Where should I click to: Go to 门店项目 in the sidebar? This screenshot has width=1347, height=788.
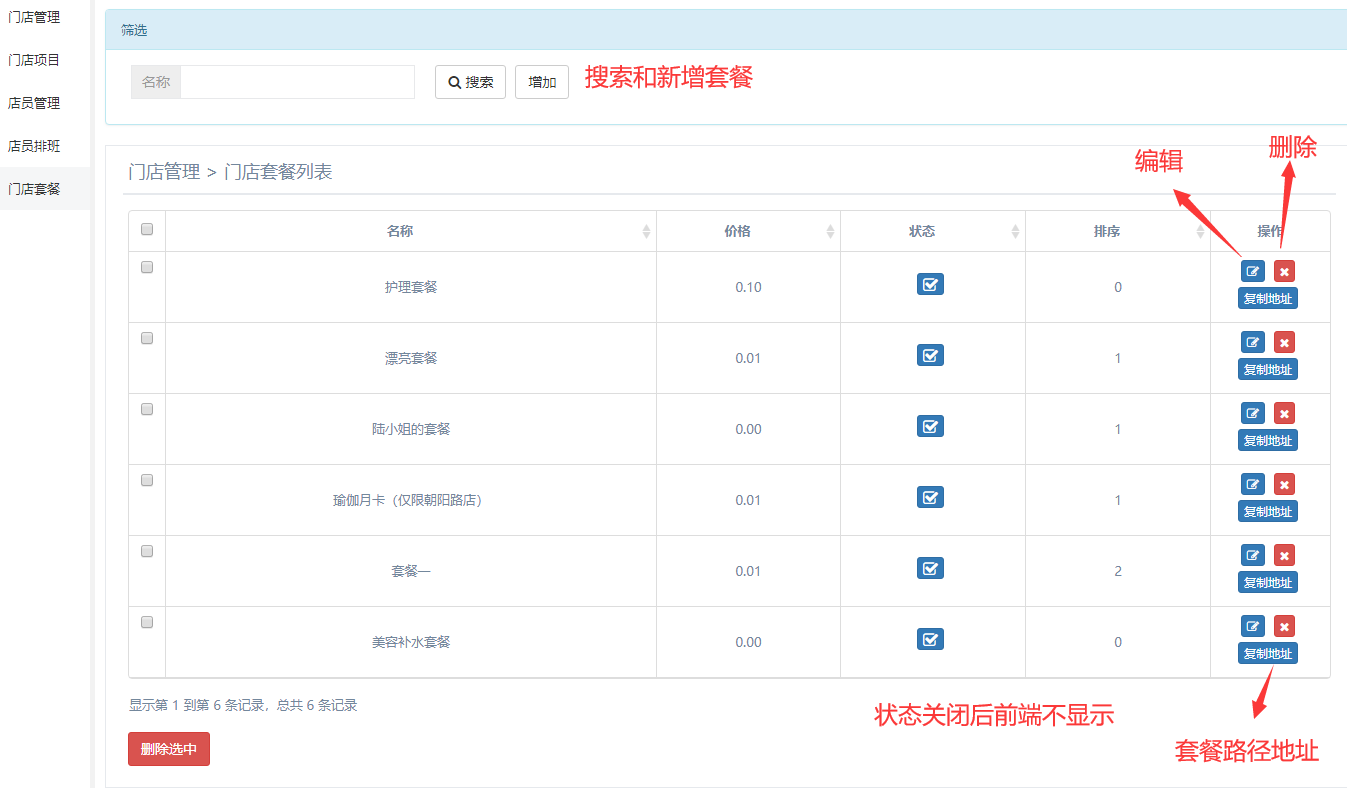pos(34,60)
